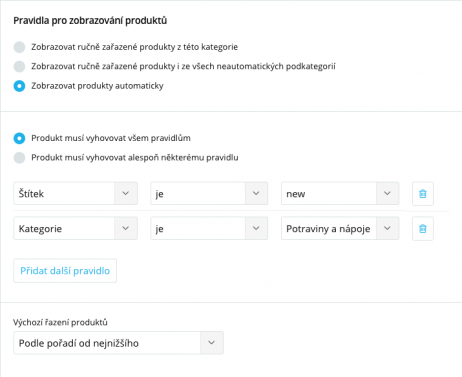The width and height of the screenshot is (462, 377).
Task: Select radio for neautomatických podkategorií option
Action: (19, 66)
